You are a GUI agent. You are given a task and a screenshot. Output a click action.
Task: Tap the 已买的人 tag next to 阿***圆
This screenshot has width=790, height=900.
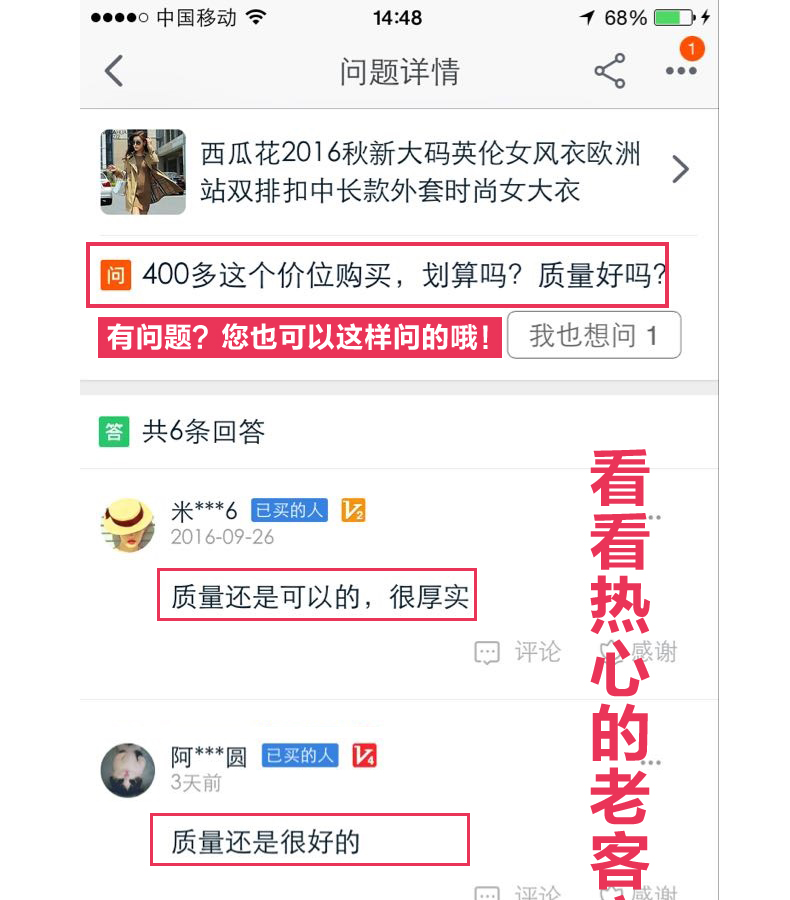tap(300, 755)
